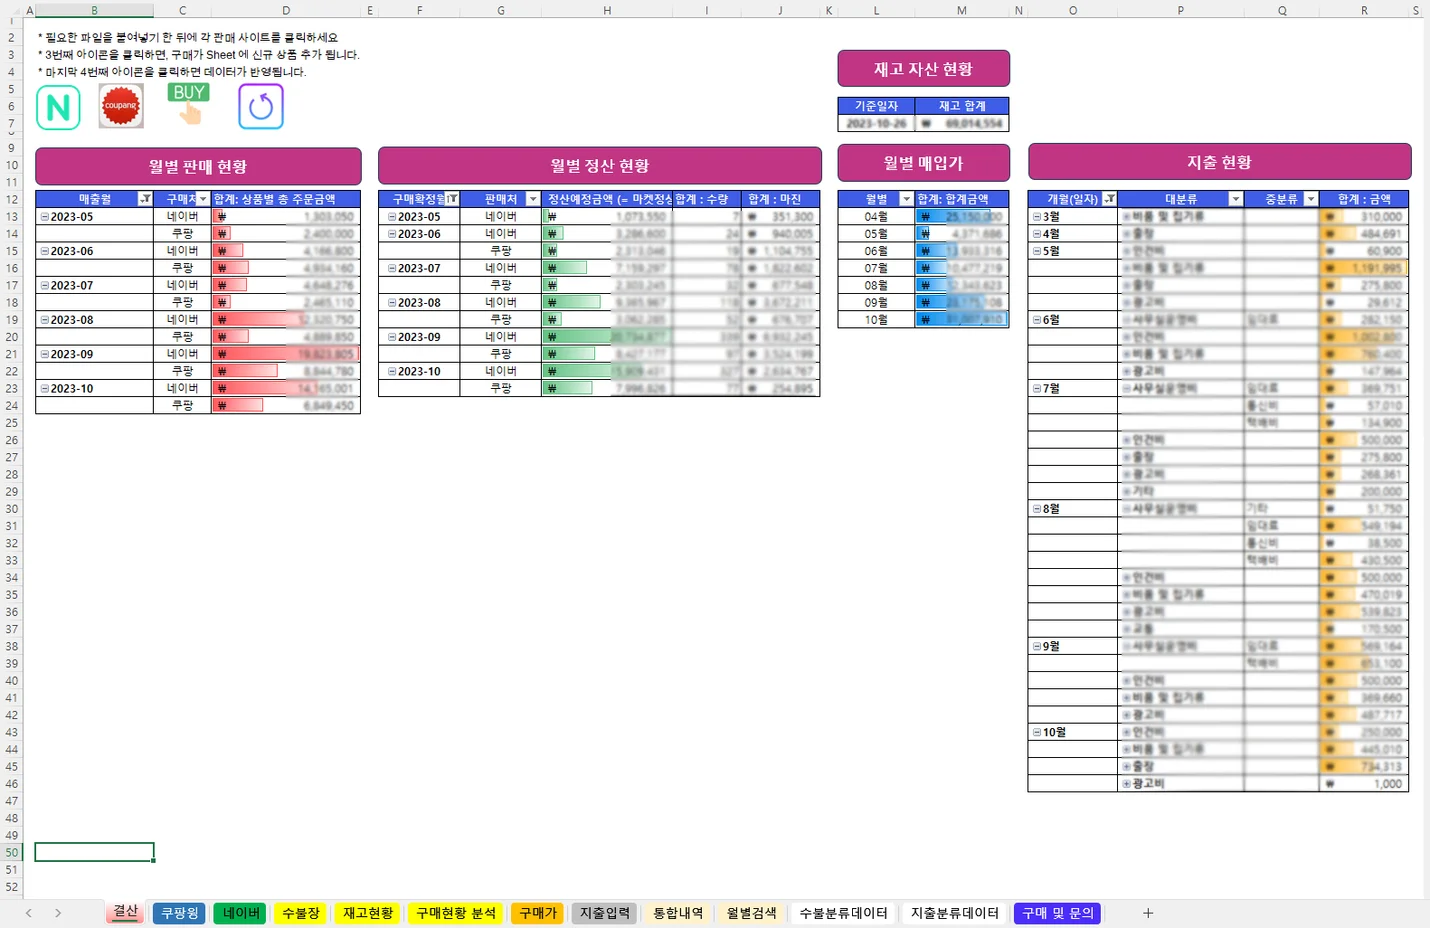Collapse the 10월 group in the expense table
1430x928 pixels.
[1037, 732]
